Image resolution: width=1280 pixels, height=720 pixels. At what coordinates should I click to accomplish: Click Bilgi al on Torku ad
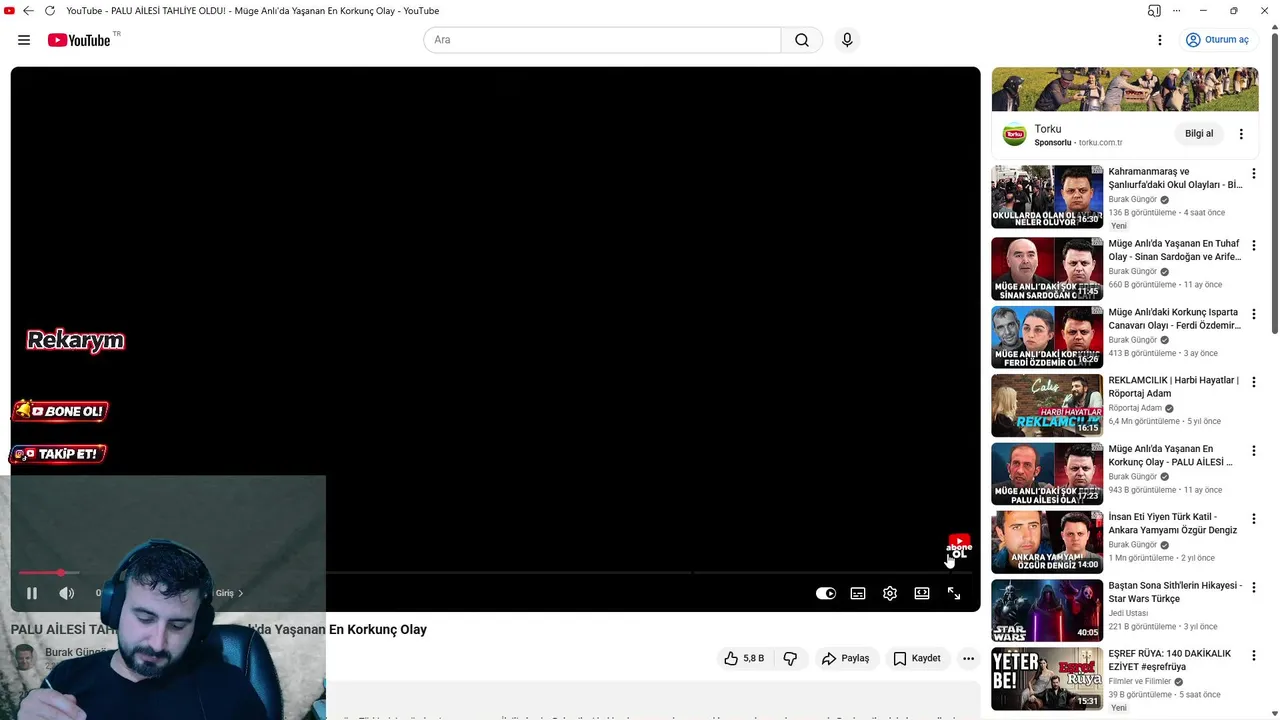[1199, 134]
